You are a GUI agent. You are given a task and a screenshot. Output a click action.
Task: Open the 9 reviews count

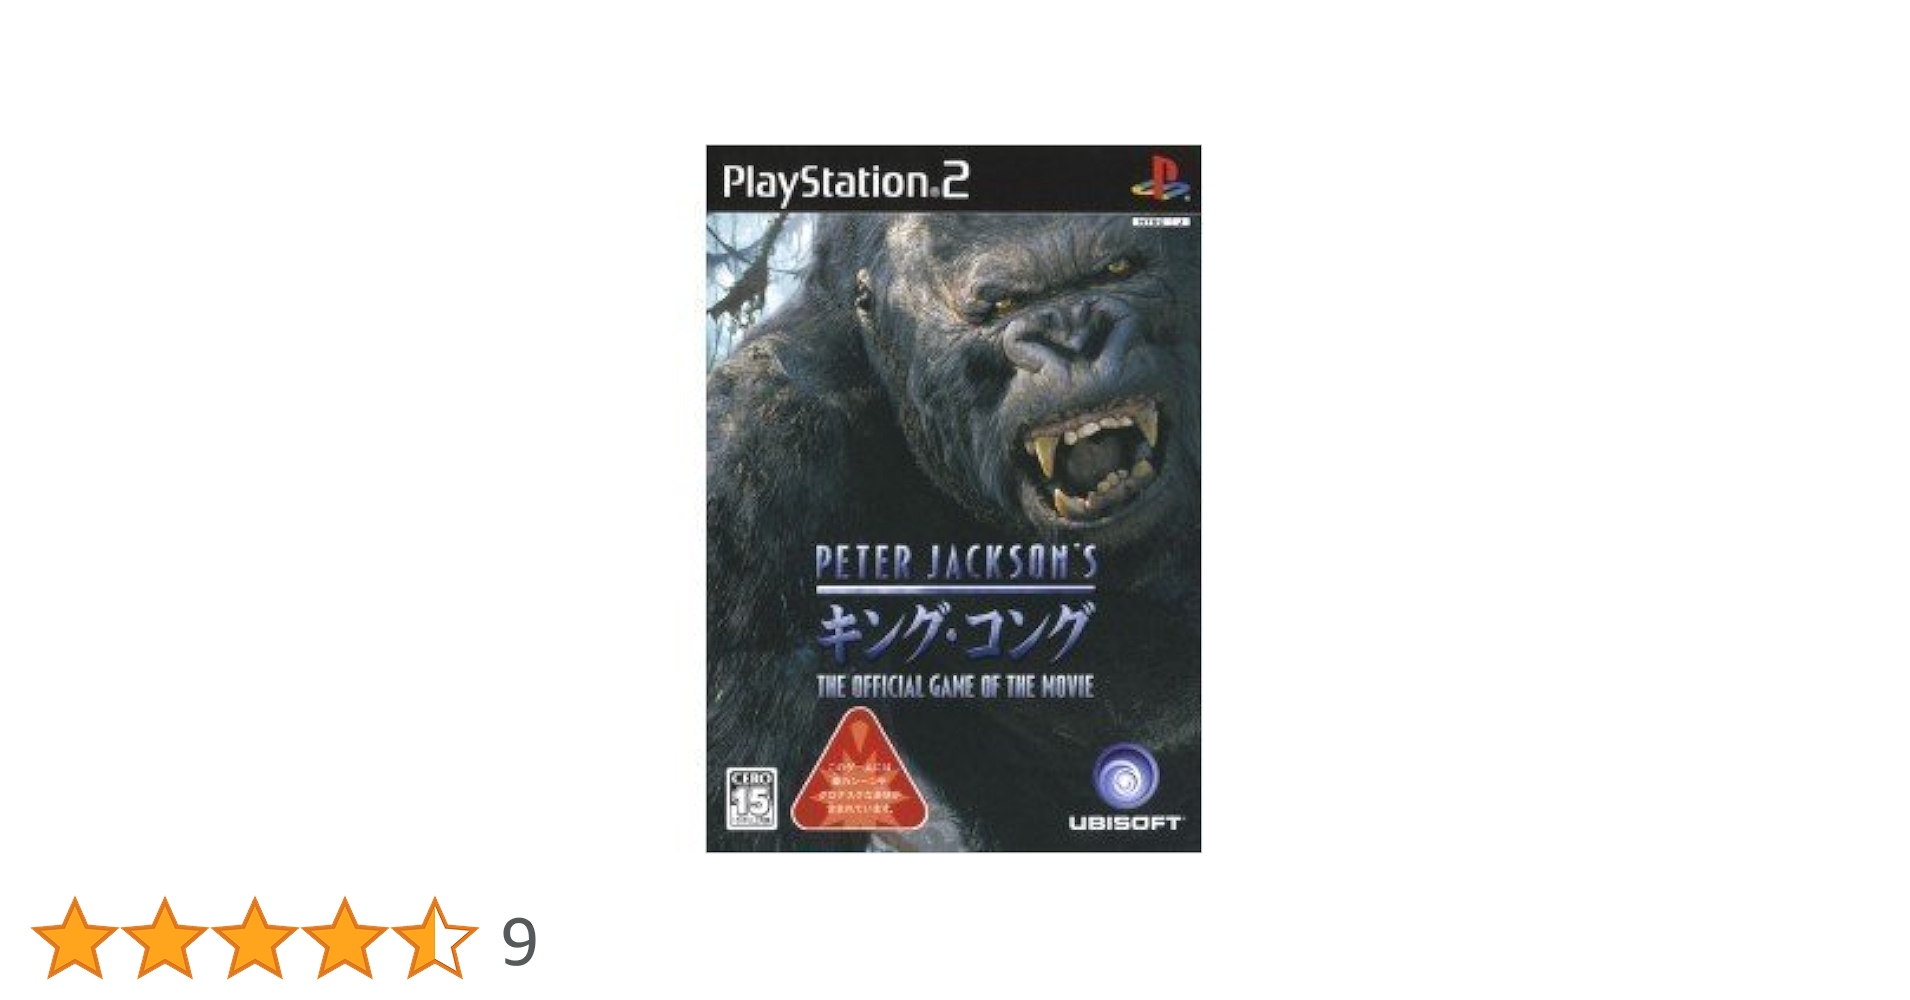[519, 942]
